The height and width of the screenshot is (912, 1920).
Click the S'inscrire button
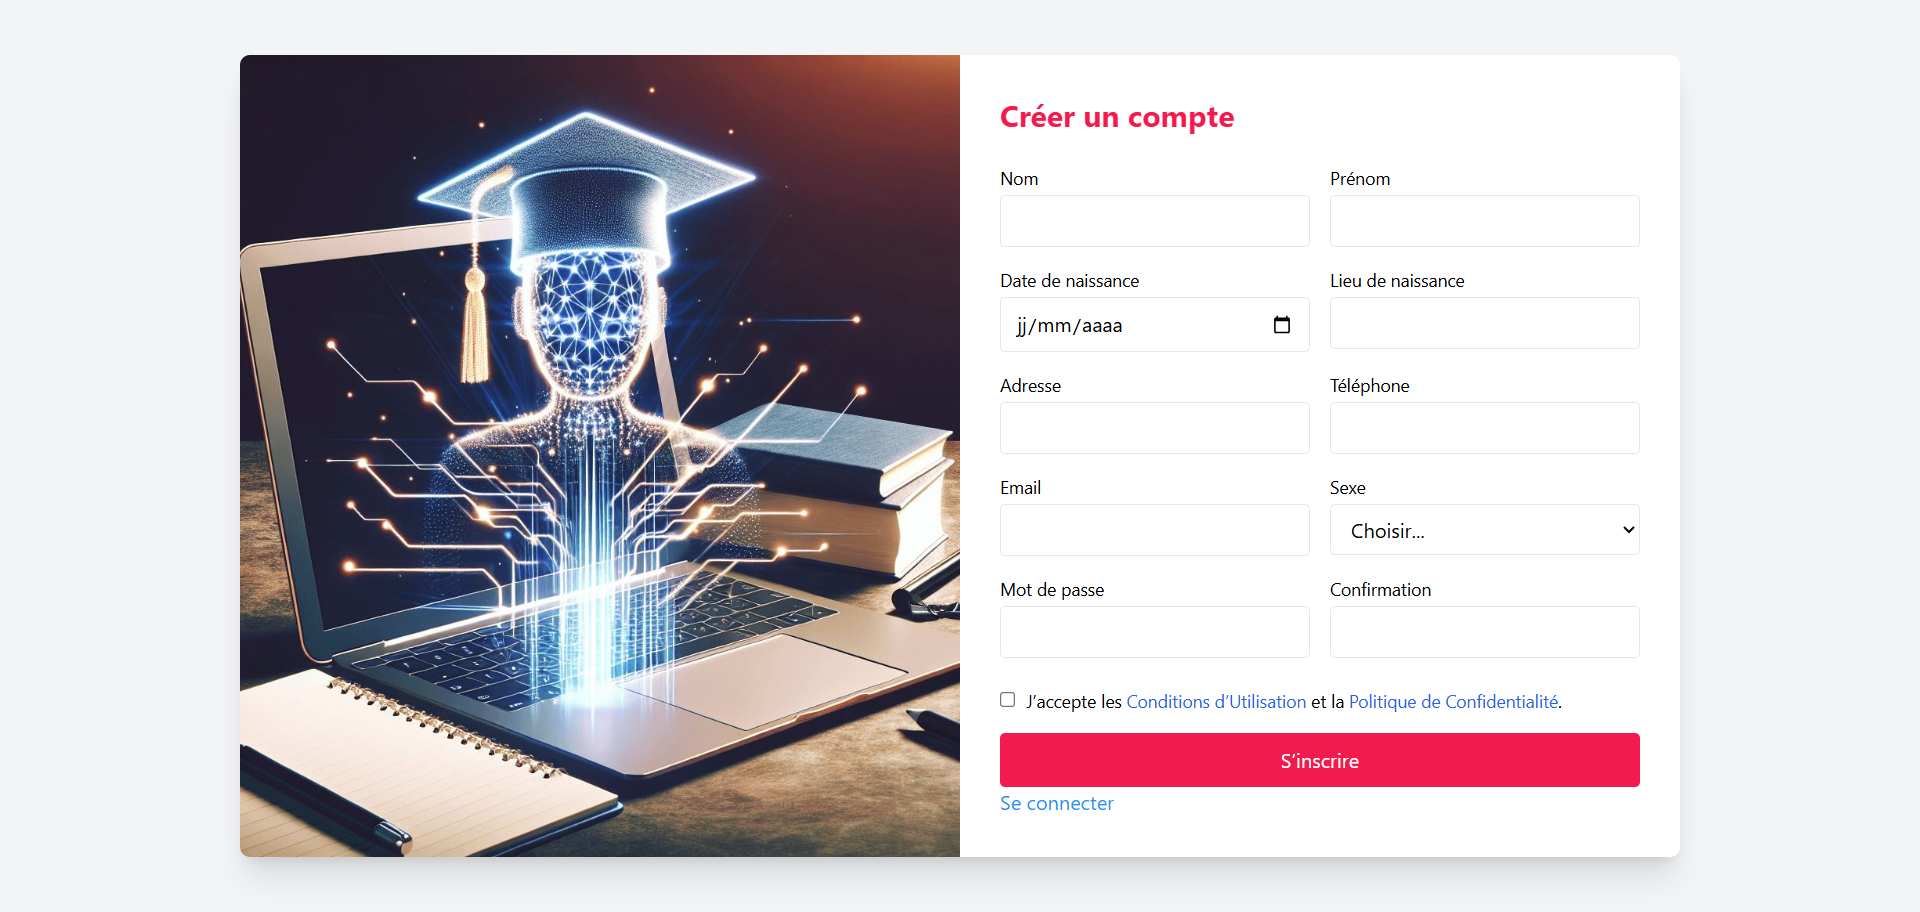(1320, 760)
